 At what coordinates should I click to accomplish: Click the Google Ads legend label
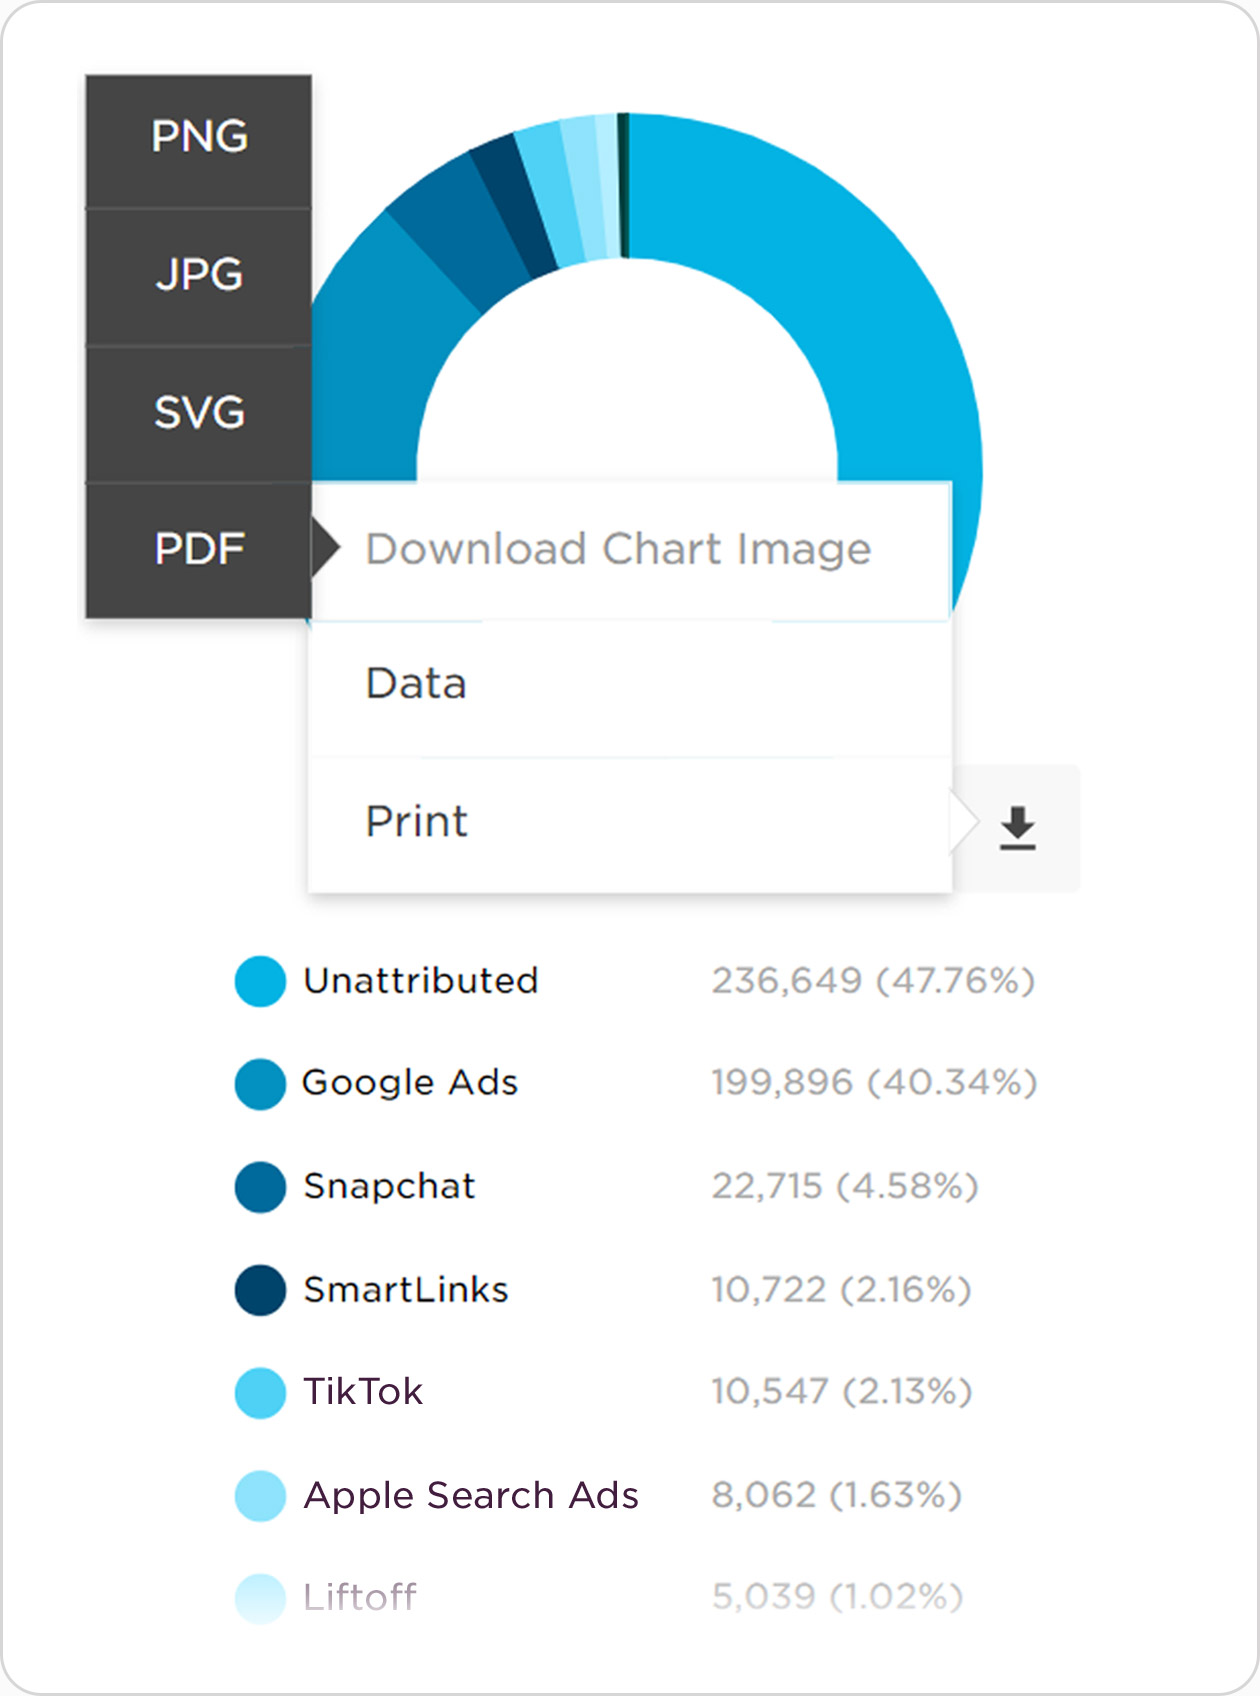(410, 1083)
